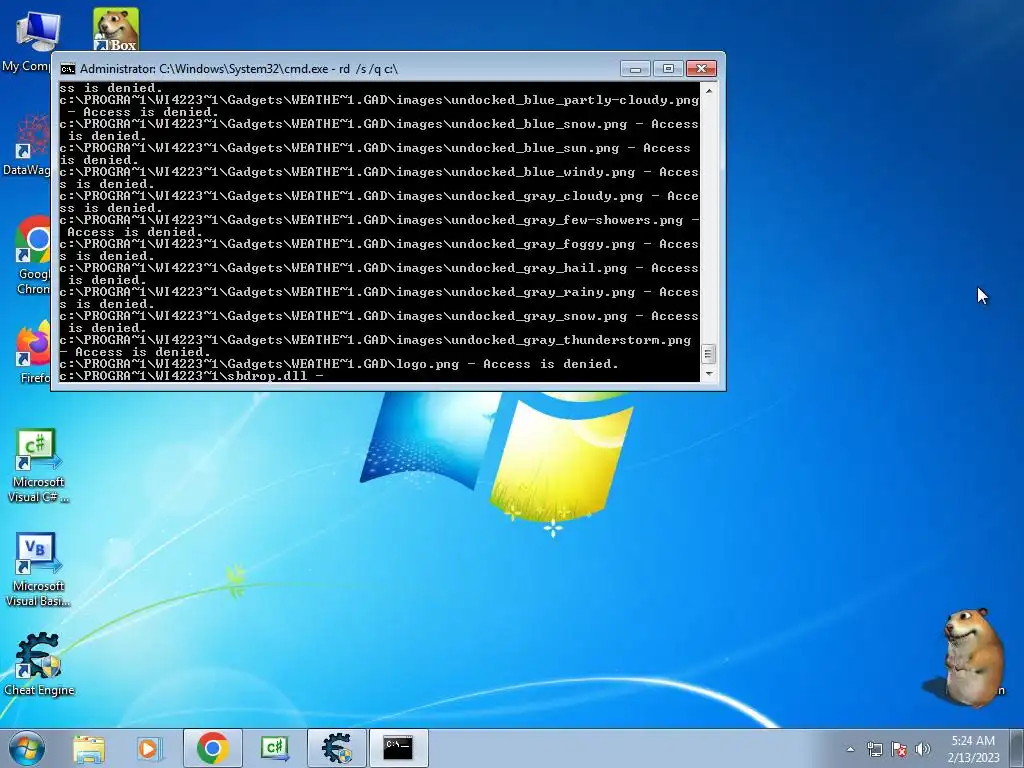1024x768 pixels.
Task: Click the Windows Start orb
Action: click(27, 748)
